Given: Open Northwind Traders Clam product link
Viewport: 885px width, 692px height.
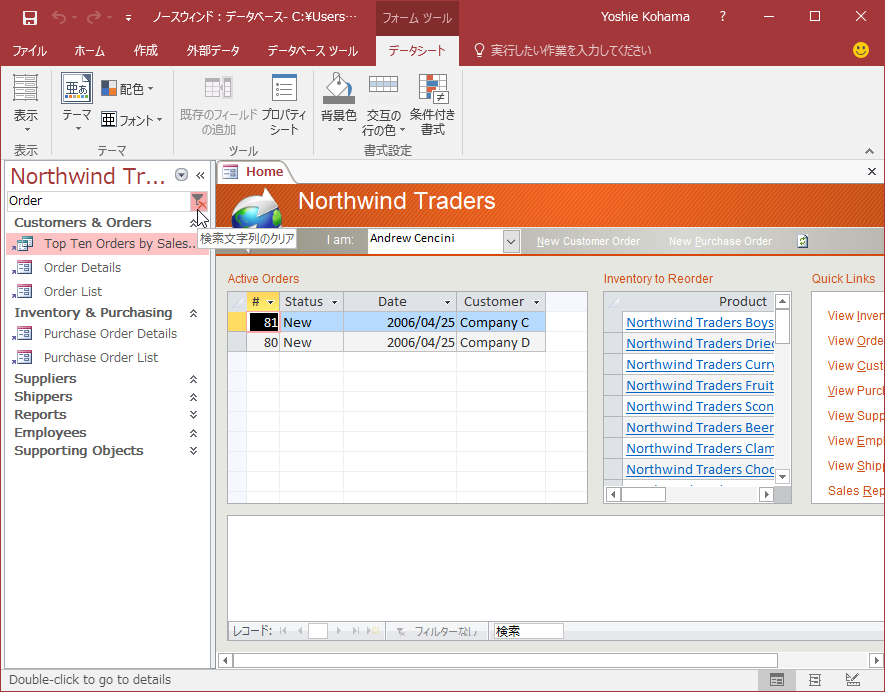Looking at the screenshot, I should point(700,449).
